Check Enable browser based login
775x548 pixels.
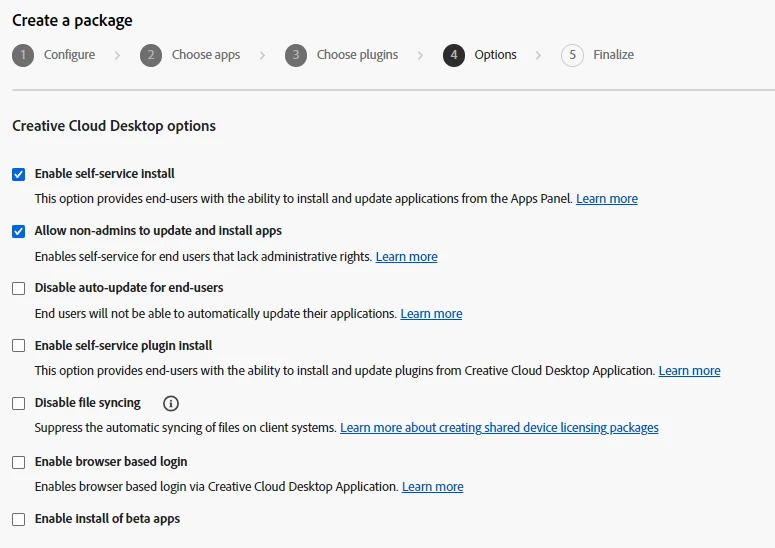[x=19, y=462]
